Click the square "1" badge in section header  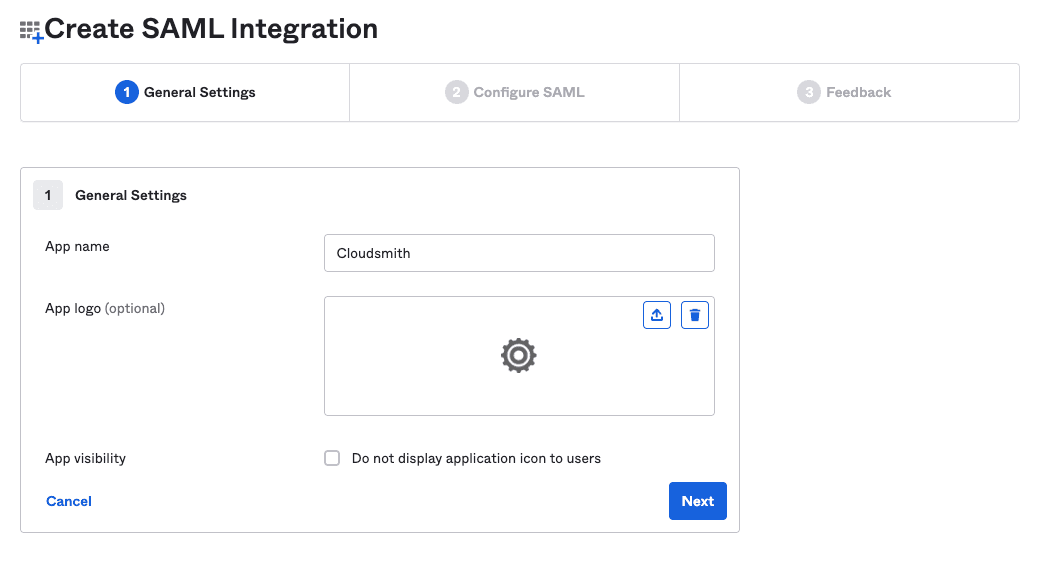pyautogui.click(x=48, y=195)
